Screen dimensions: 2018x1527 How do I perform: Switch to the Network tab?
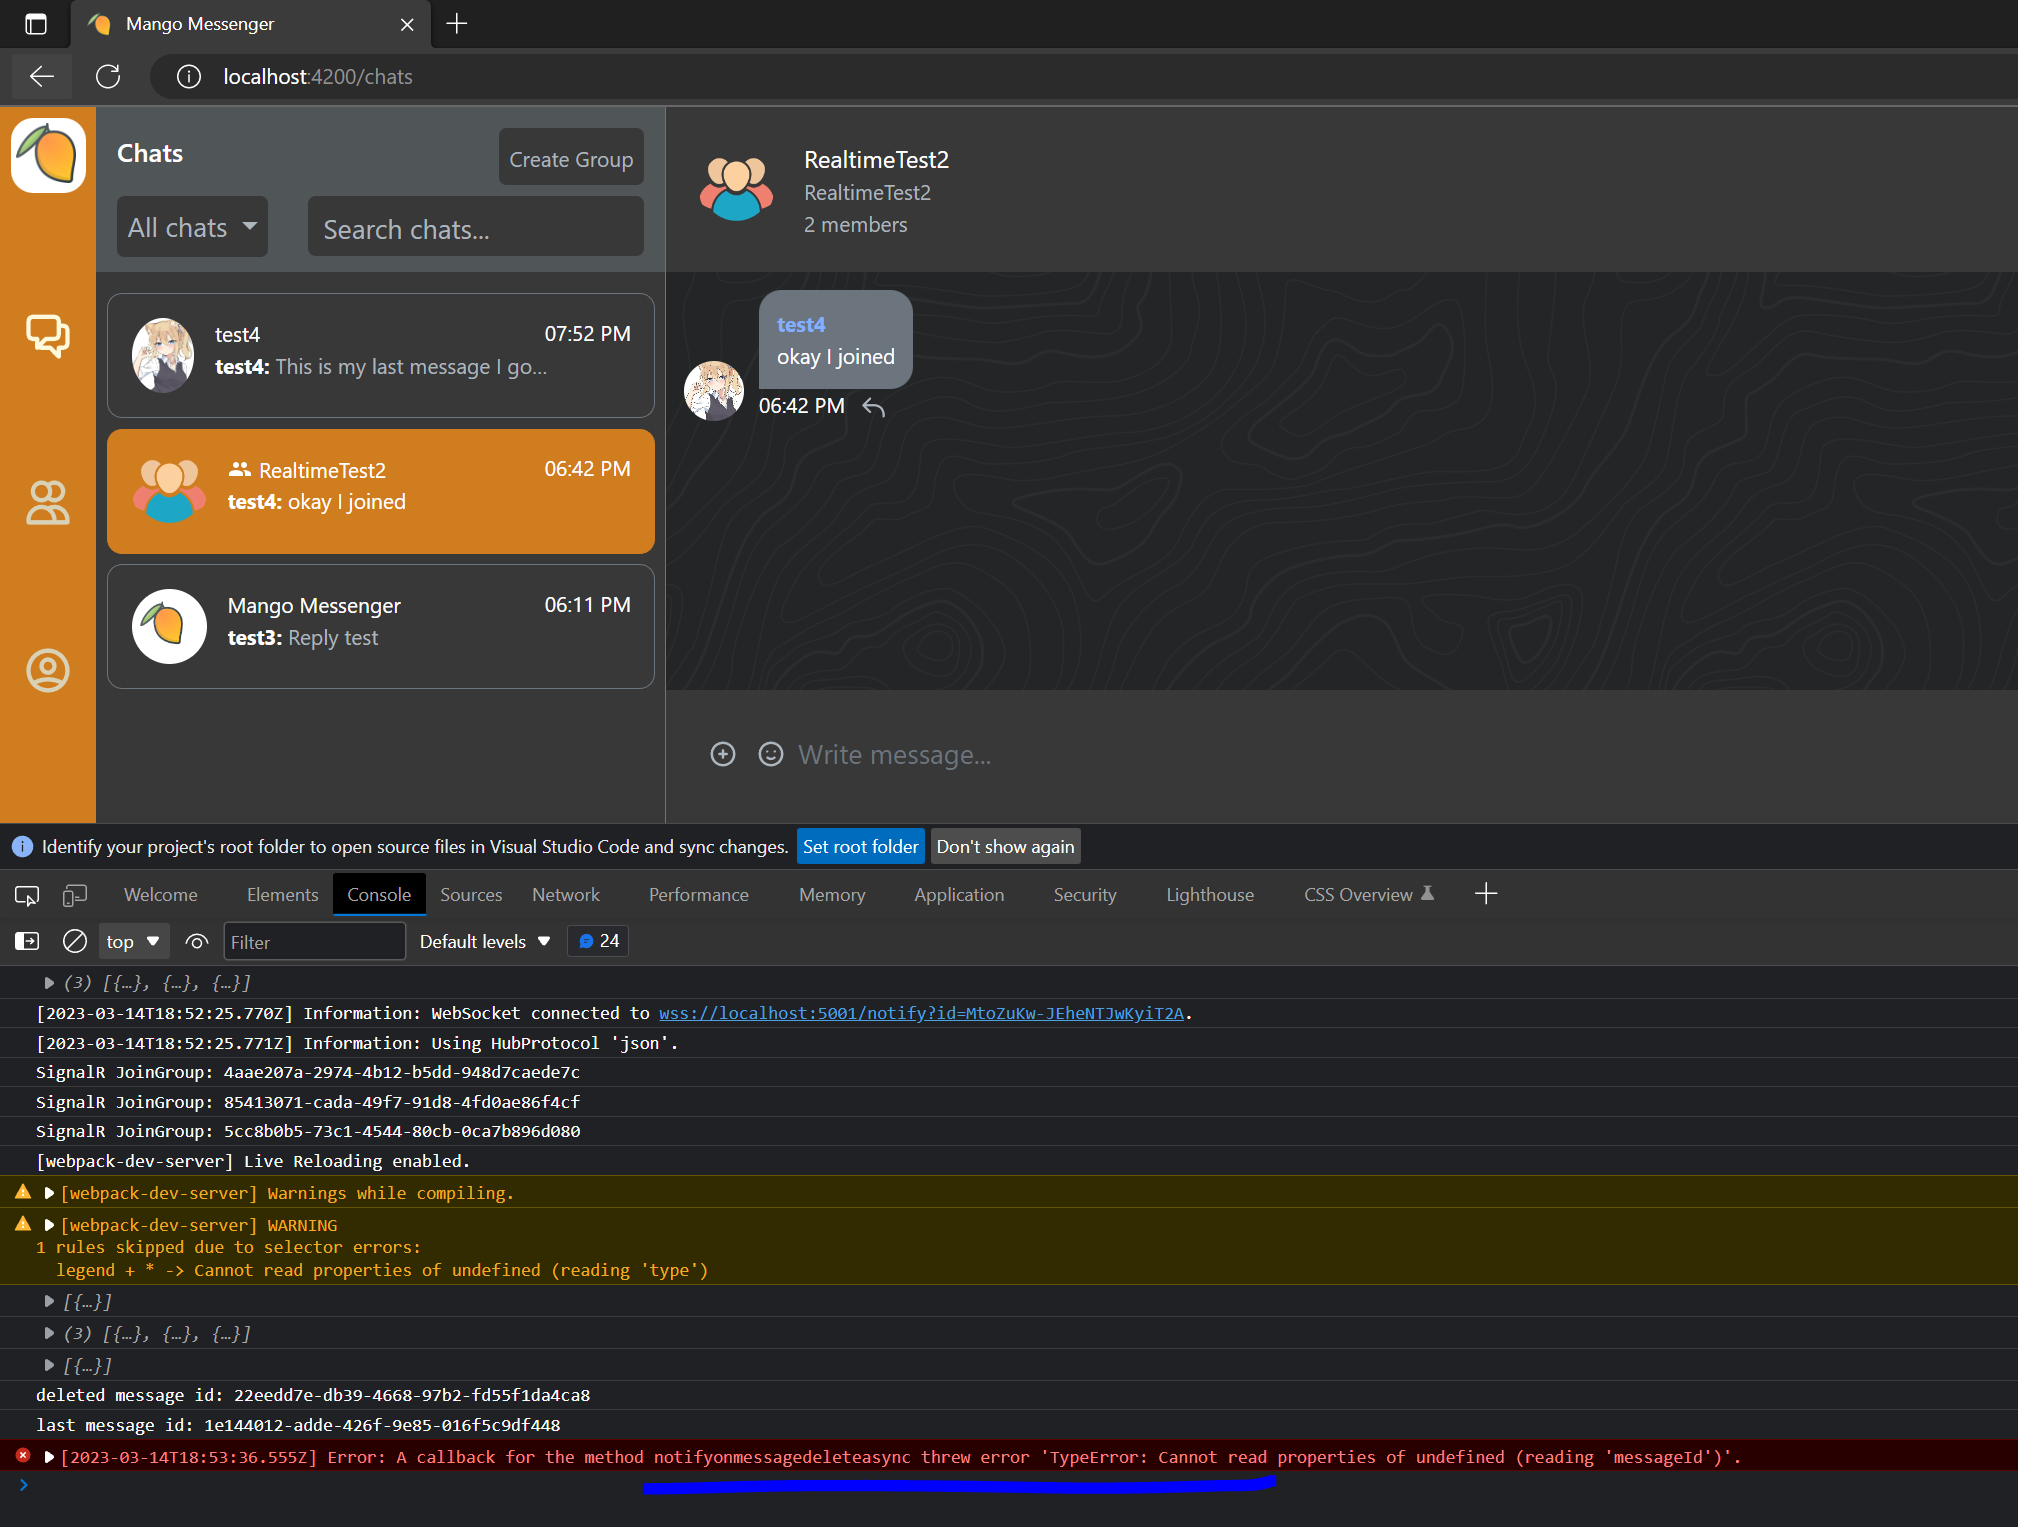(565, 895)
